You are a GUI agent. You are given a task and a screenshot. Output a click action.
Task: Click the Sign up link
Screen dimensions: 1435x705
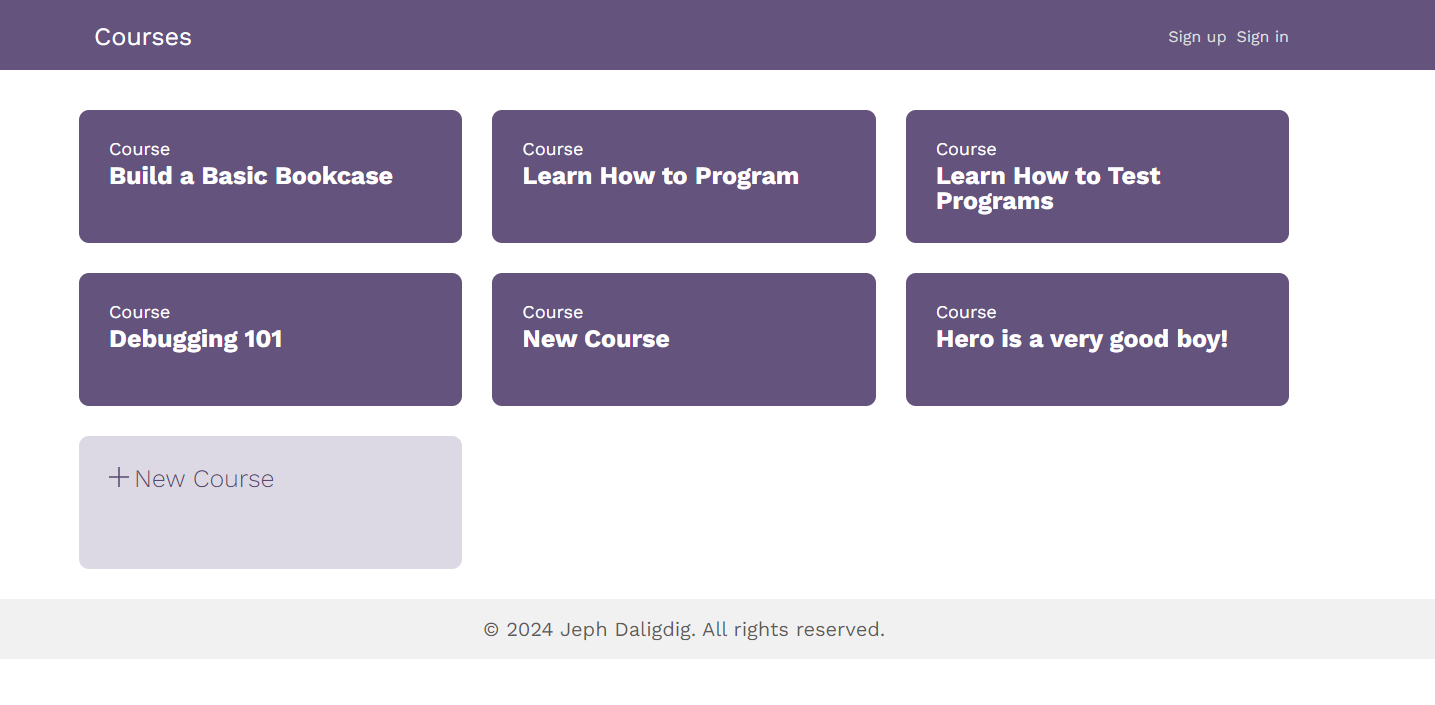(x=1197, y=37)
